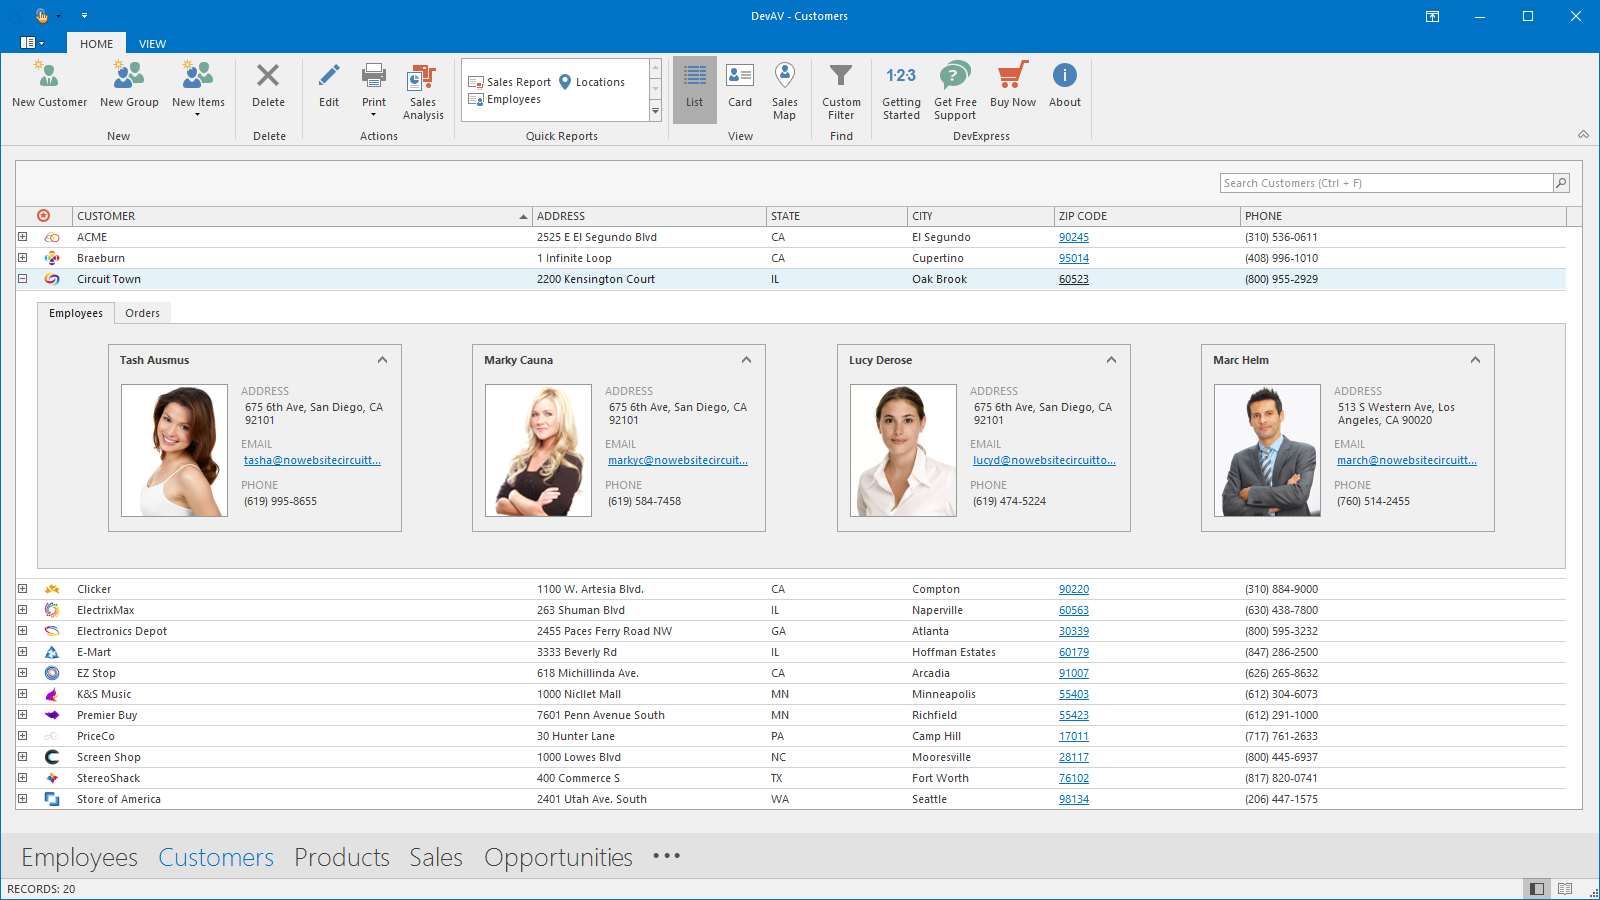This screenshot has width=1600, height=900.
Task: Go to the Products module
Action: (341, 857)
